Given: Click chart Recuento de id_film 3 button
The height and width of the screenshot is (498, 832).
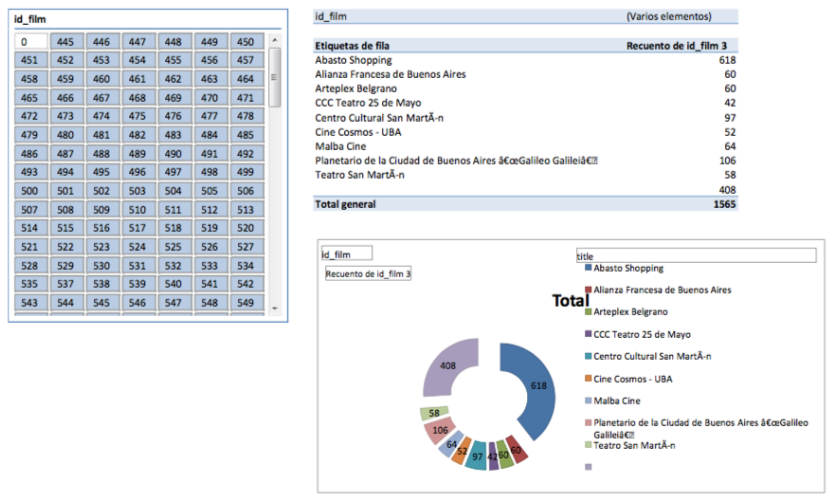Looking at the screenshot, I should (x=368, y=274).
